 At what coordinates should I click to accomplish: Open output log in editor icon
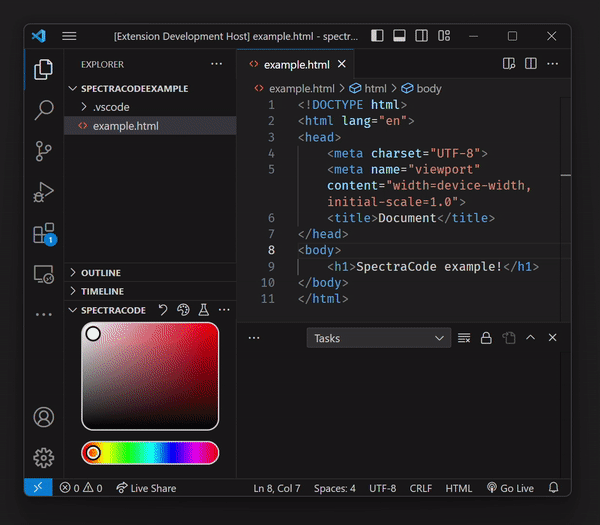click(509, 338)
